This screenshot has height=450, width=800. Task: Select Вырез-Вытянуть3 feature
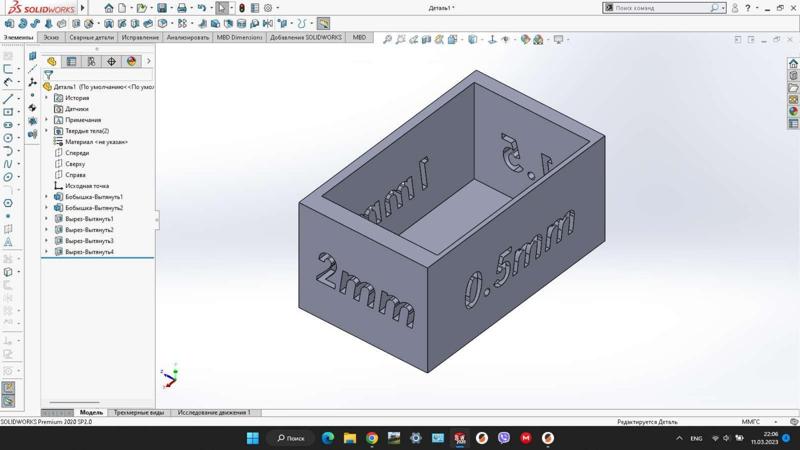tap(89, 241)
